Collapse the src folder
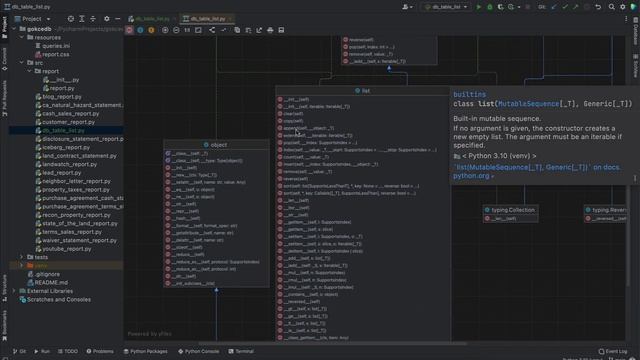This screenshot has width=640, height=360. click(x=22, y=63)
